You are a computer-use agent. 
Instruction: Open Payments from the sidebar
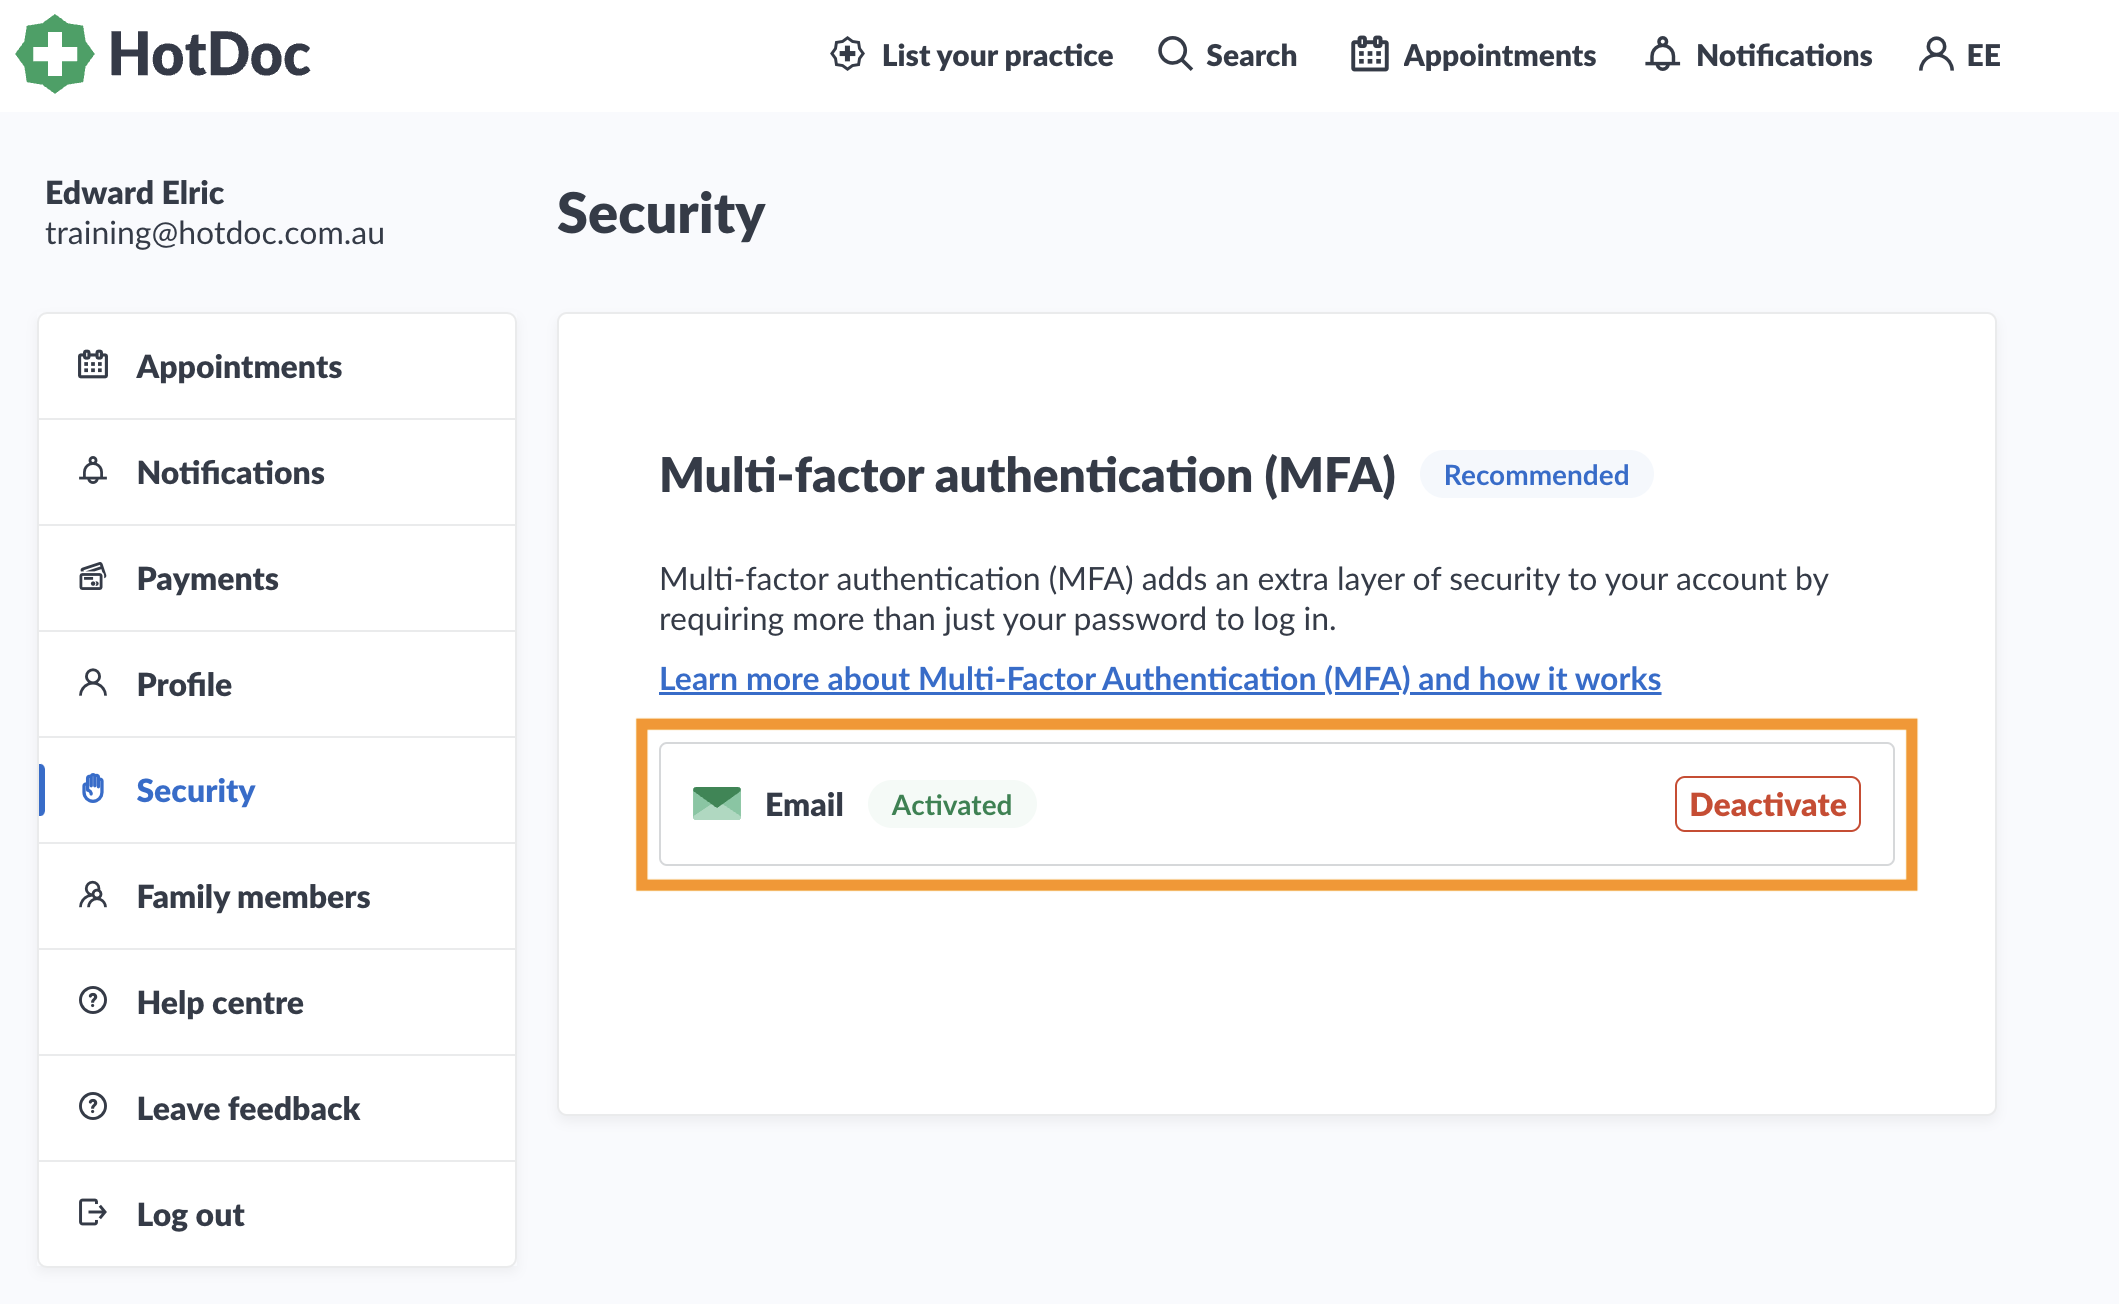click(277, 578)
